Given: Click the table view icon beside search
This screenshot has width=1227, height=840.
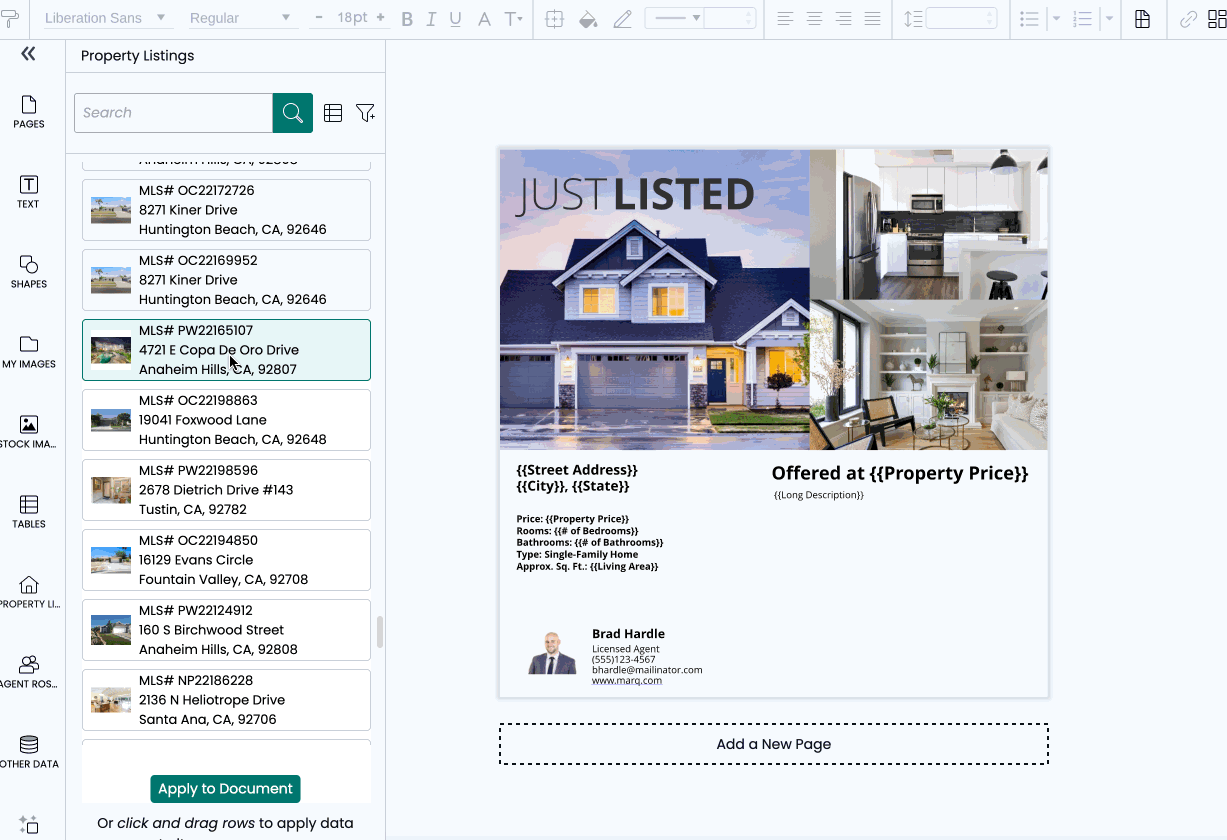Looking at the screenshot, I should tap(333, 113).
